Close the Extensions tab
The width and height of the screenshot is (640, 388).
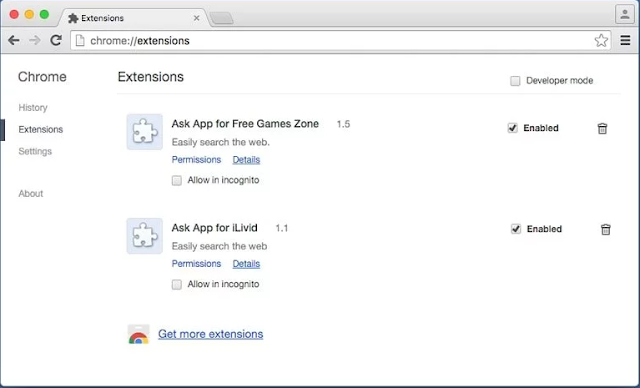click(196, 18)
